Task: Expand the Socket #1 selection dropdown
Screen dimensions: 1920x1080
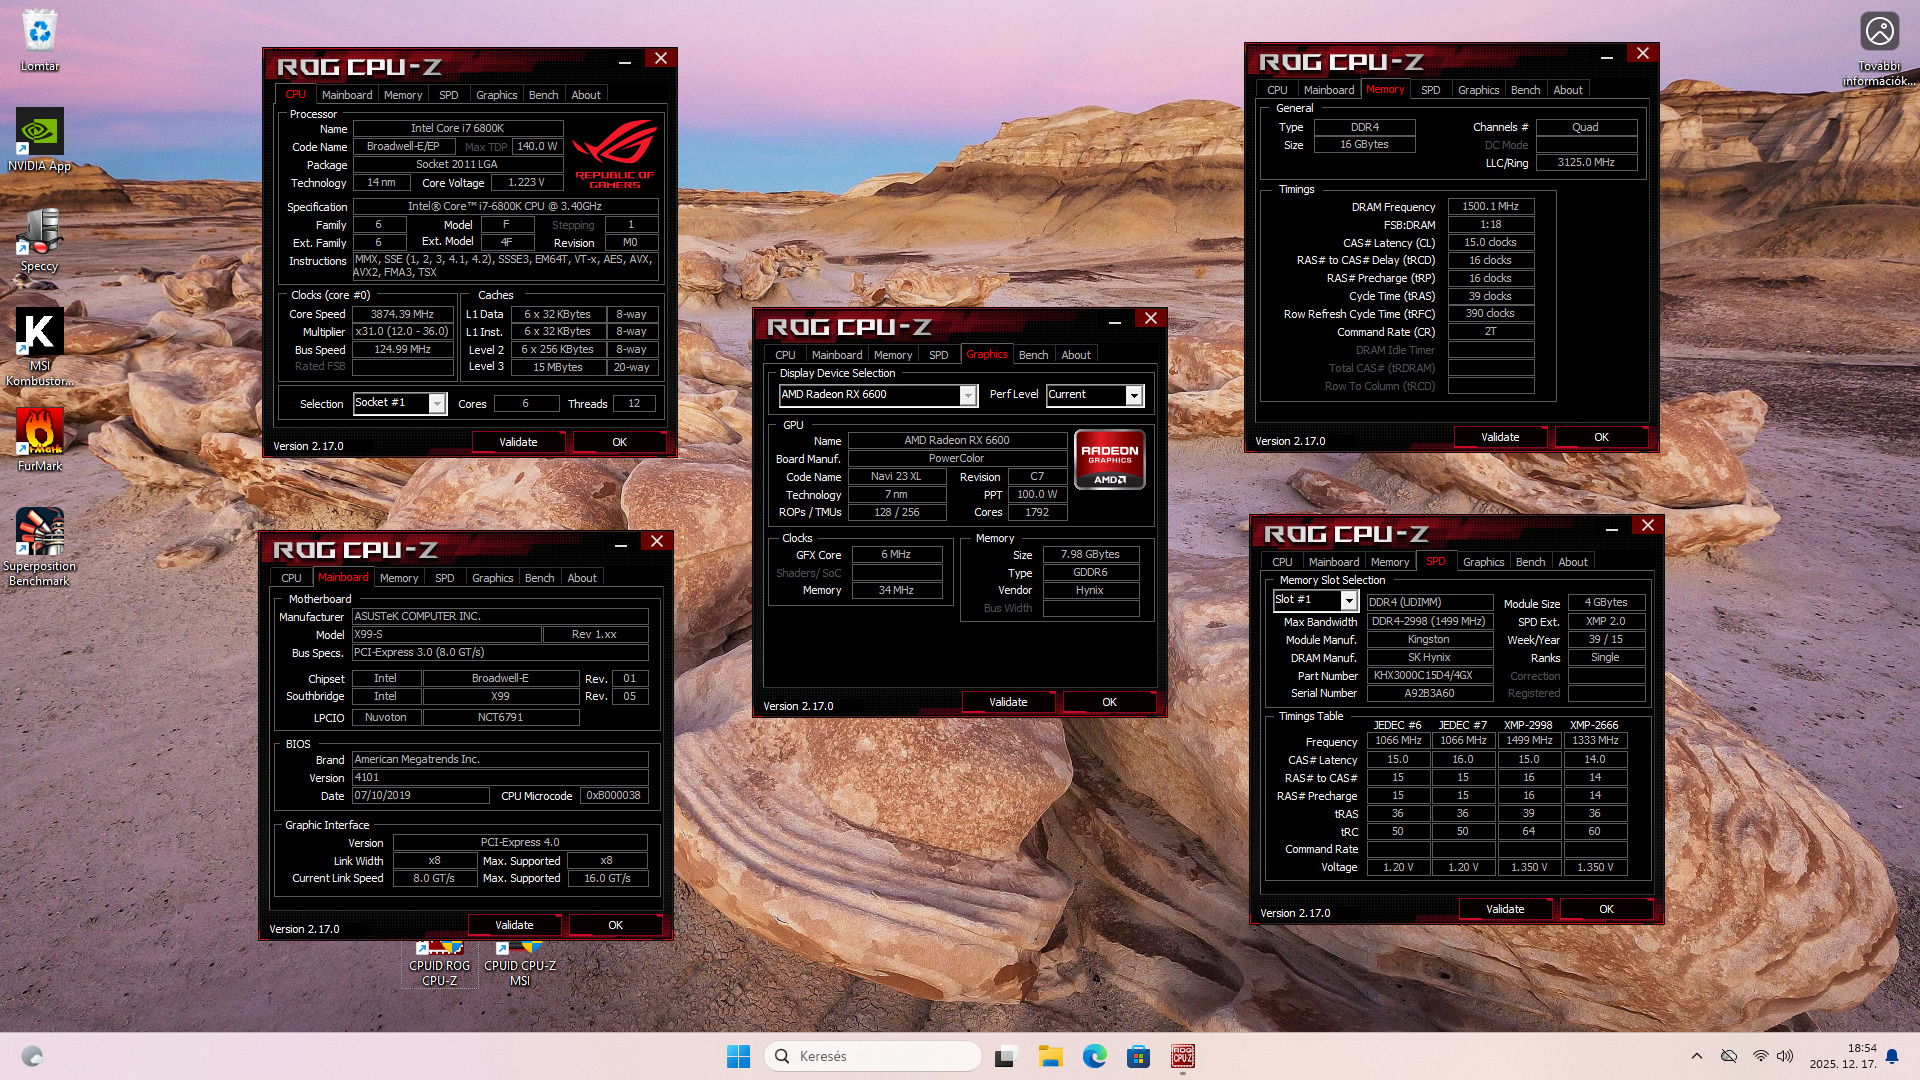Action: coord(437,403)
